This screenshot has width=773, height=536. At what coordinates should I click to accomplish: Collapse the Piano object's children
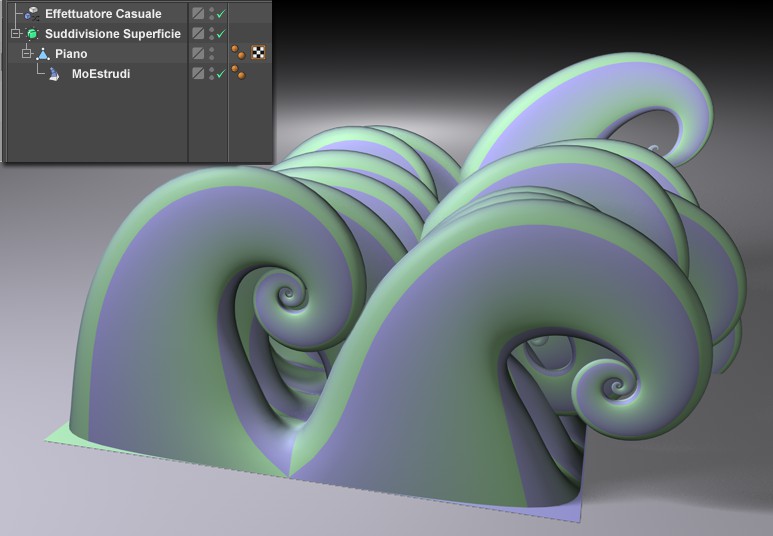[x=26, y=53]
